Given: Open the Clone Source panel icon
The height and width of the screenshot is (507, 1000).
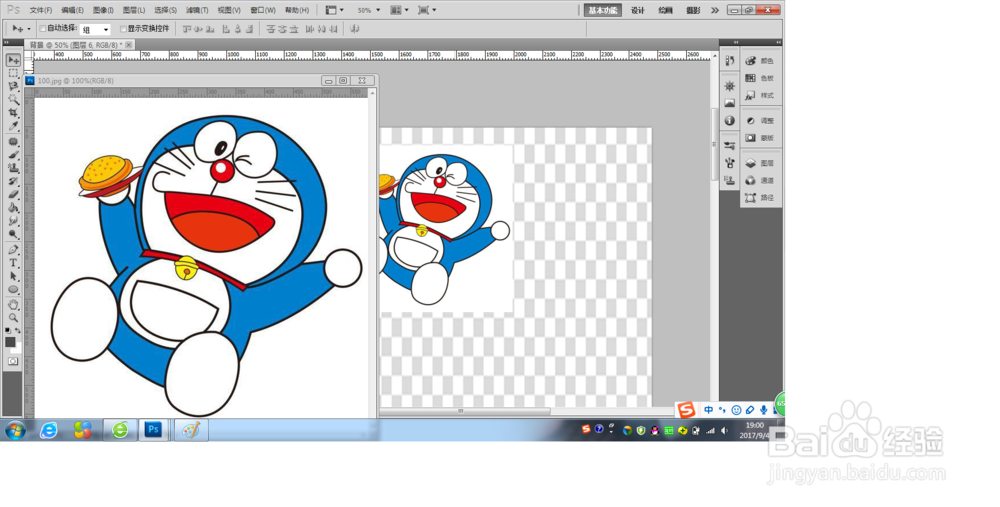Looking at the screenshot, I should tap(730, 180).
